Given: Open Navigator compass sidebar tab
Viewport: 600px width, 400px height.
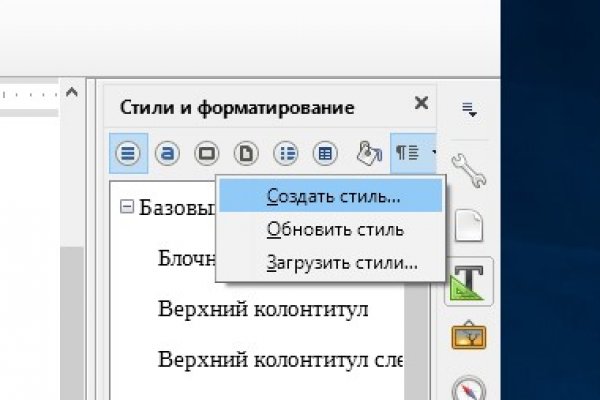Looking at the screenshot, I should 469,389.
